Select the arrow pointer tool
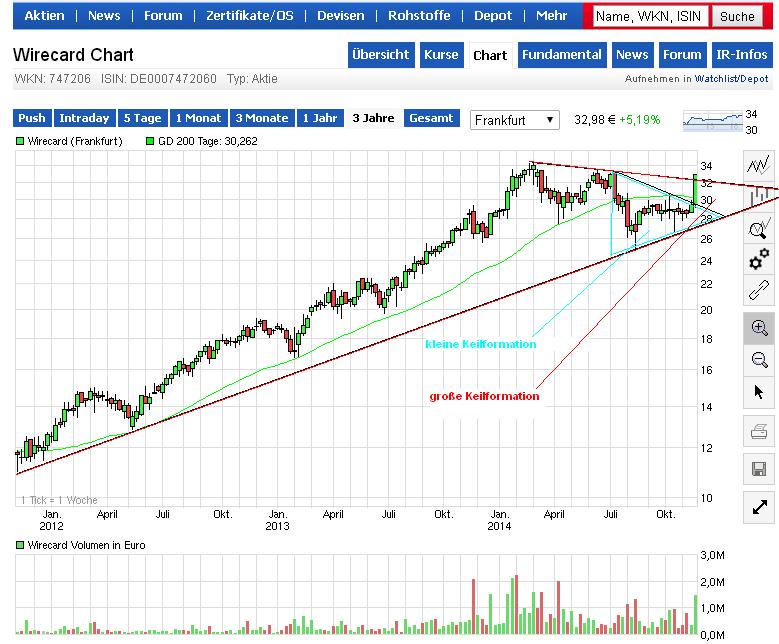779x644 pixels. tap(759, 392)
